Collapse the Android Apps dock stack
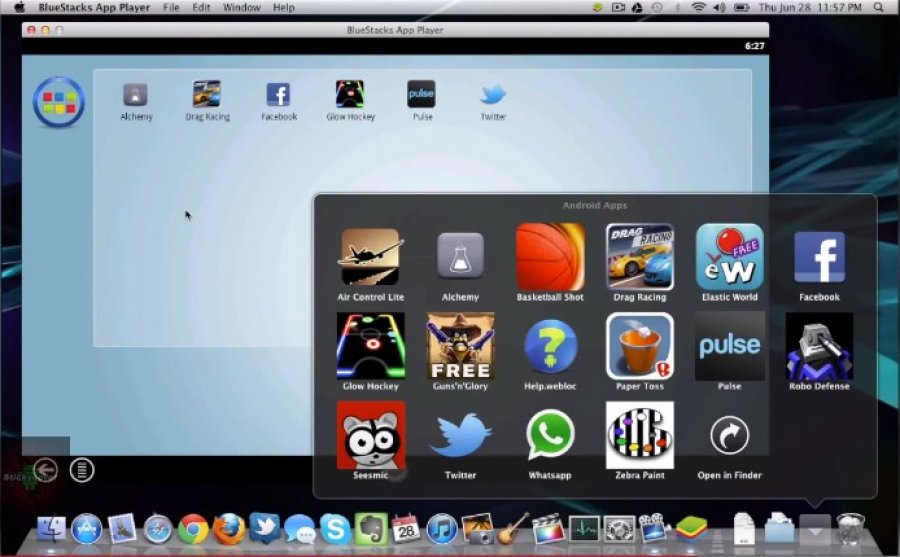Screen dimensions: 900x557 pos(815,529)
